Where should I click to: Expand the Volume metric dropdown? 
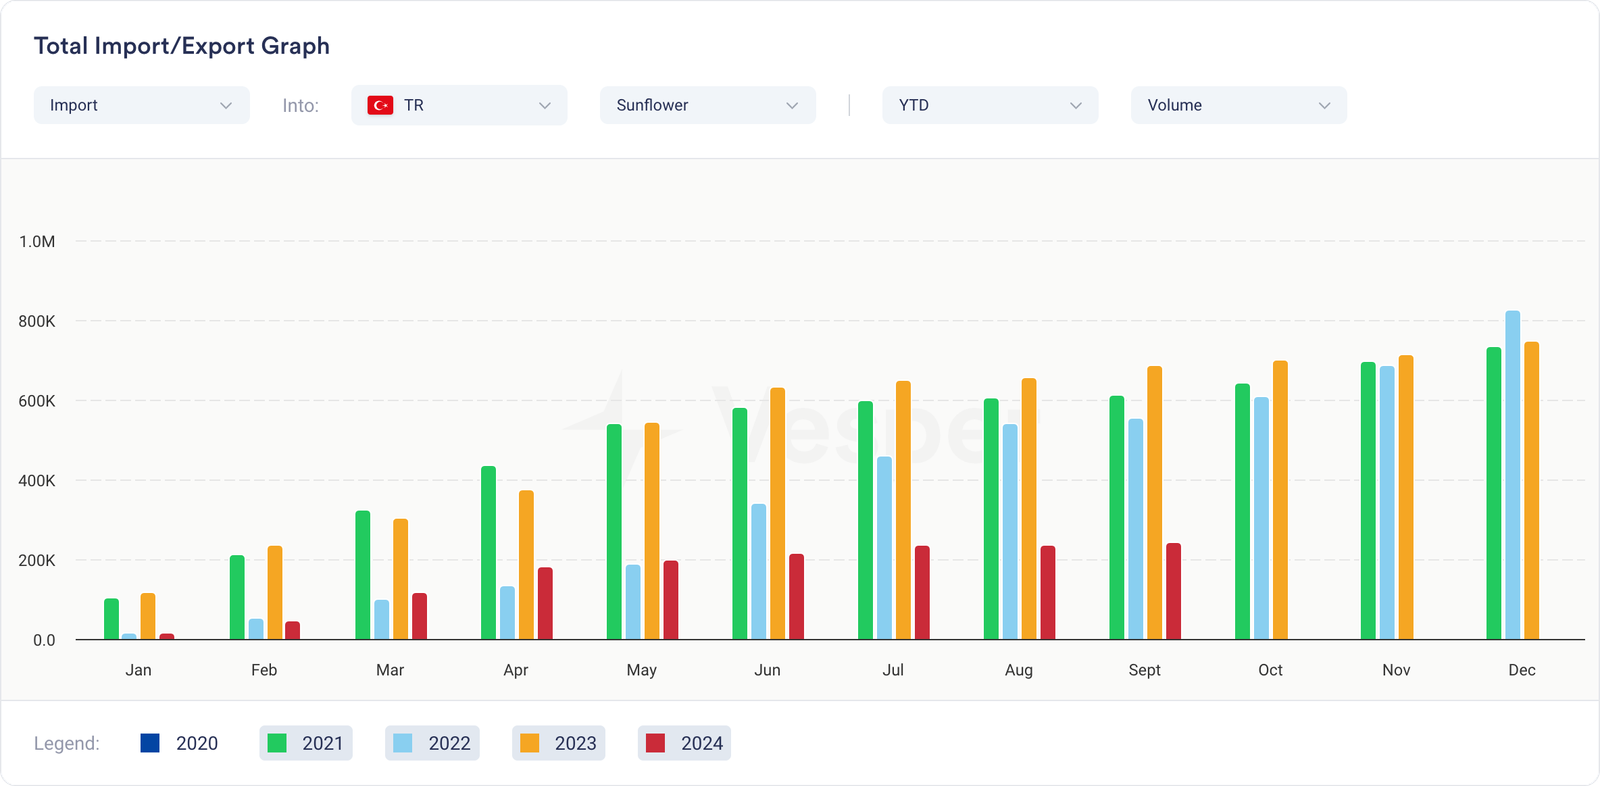pos(1238,105)
